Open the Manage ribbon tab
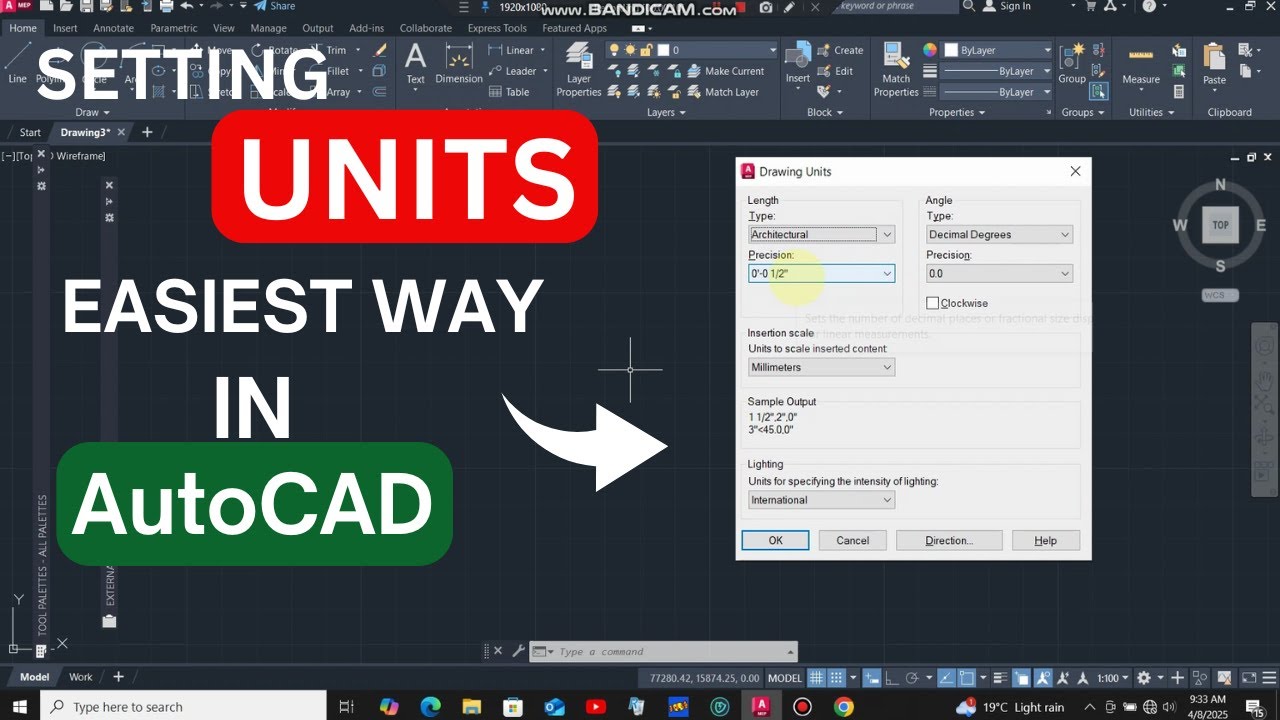This screenshot has height=720, width=1280. coord(268,28)
